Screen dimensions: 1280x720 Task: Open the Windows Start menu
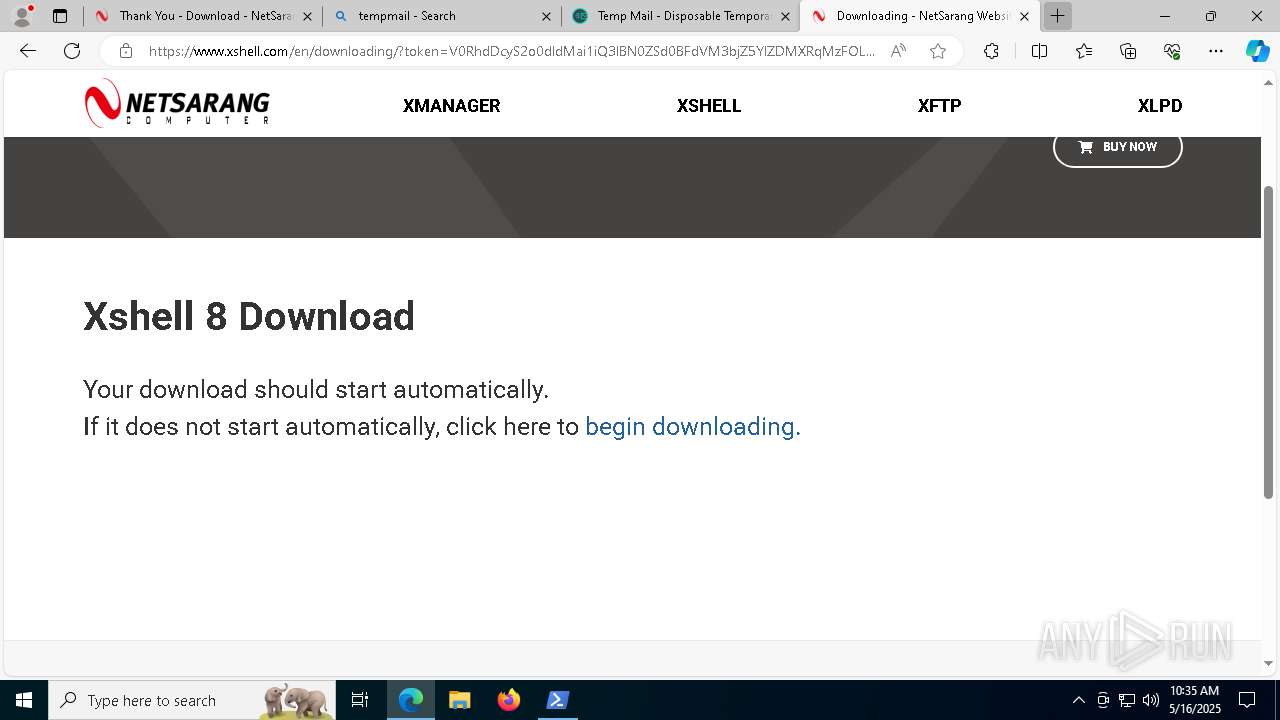pos(24,700)
